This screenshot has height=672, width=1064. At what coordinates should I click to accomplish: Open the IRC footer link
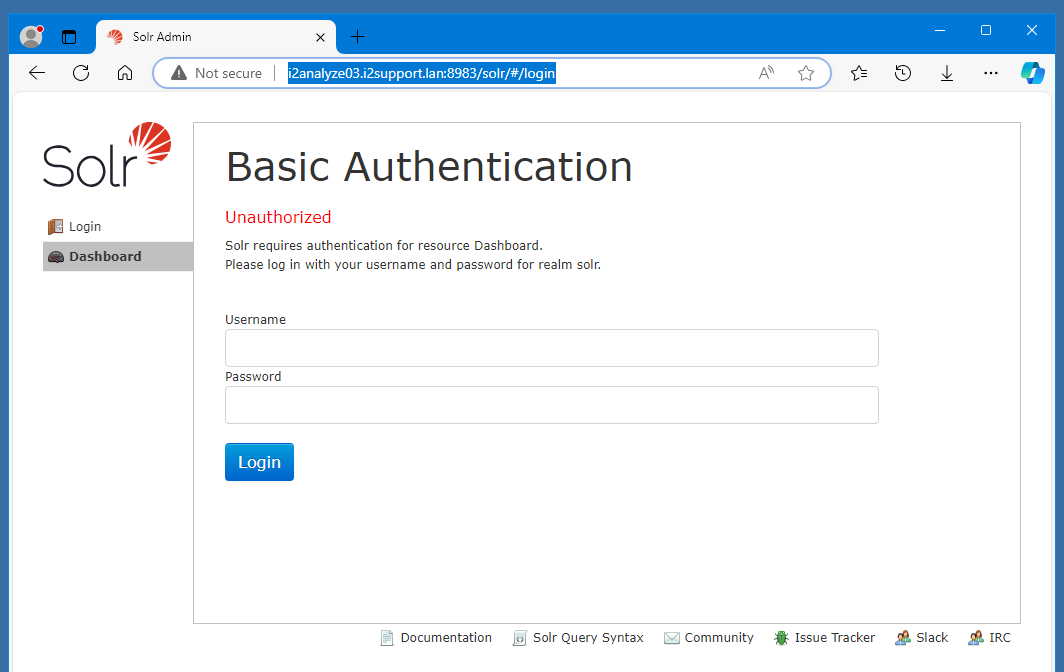(999, 638)
